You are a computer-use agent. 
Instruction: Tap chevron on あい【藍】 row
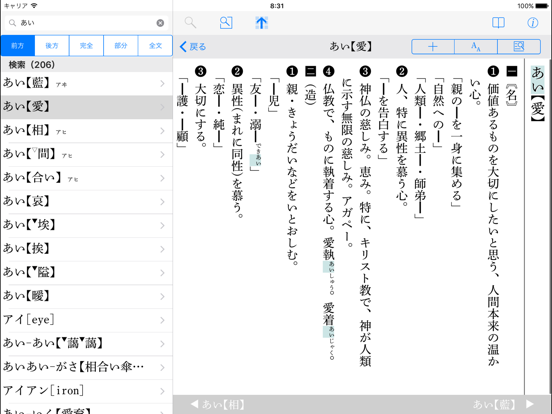coord(162,83)
